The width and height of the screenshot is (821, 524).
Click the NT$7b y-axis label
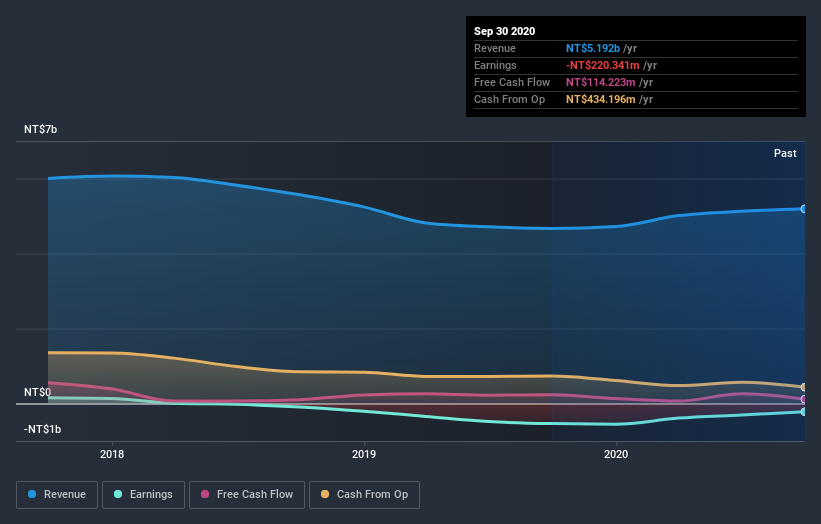click(40, 129)
